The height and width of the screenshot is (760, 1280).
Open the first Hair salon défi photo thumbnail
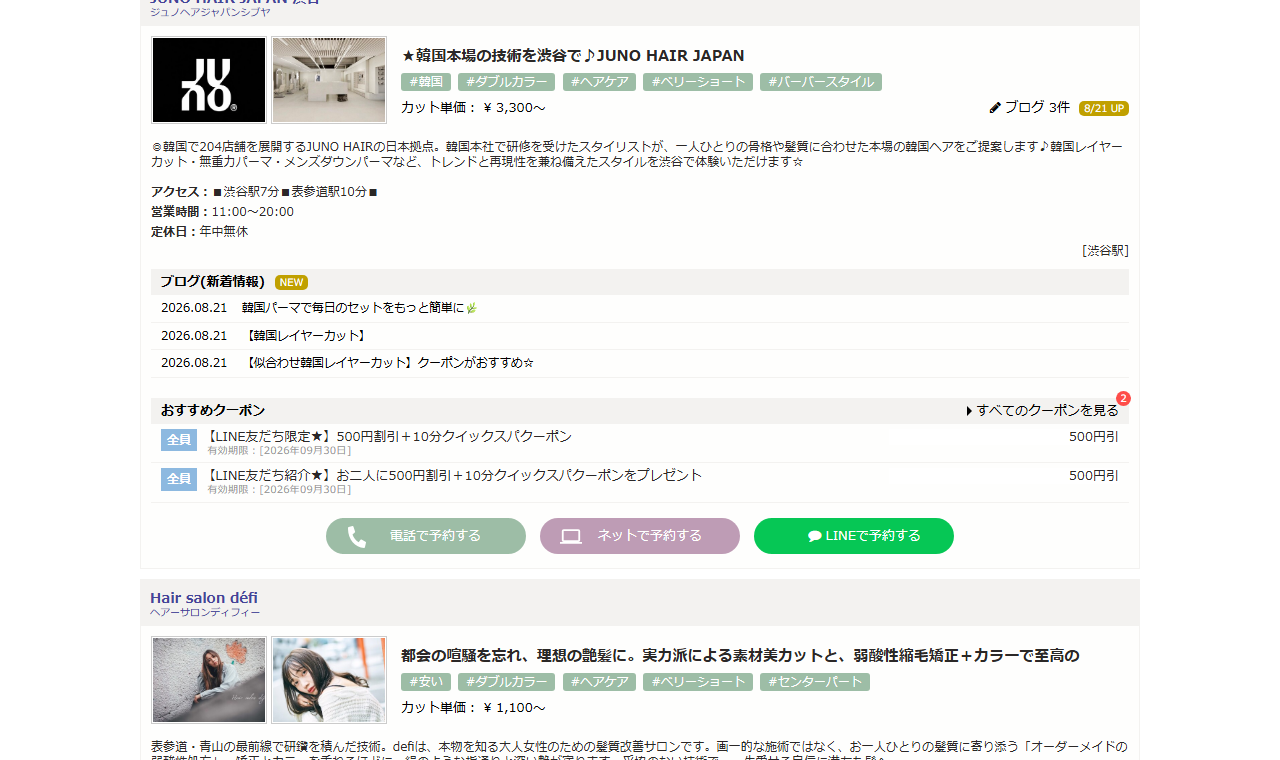[x=209, y=680]
